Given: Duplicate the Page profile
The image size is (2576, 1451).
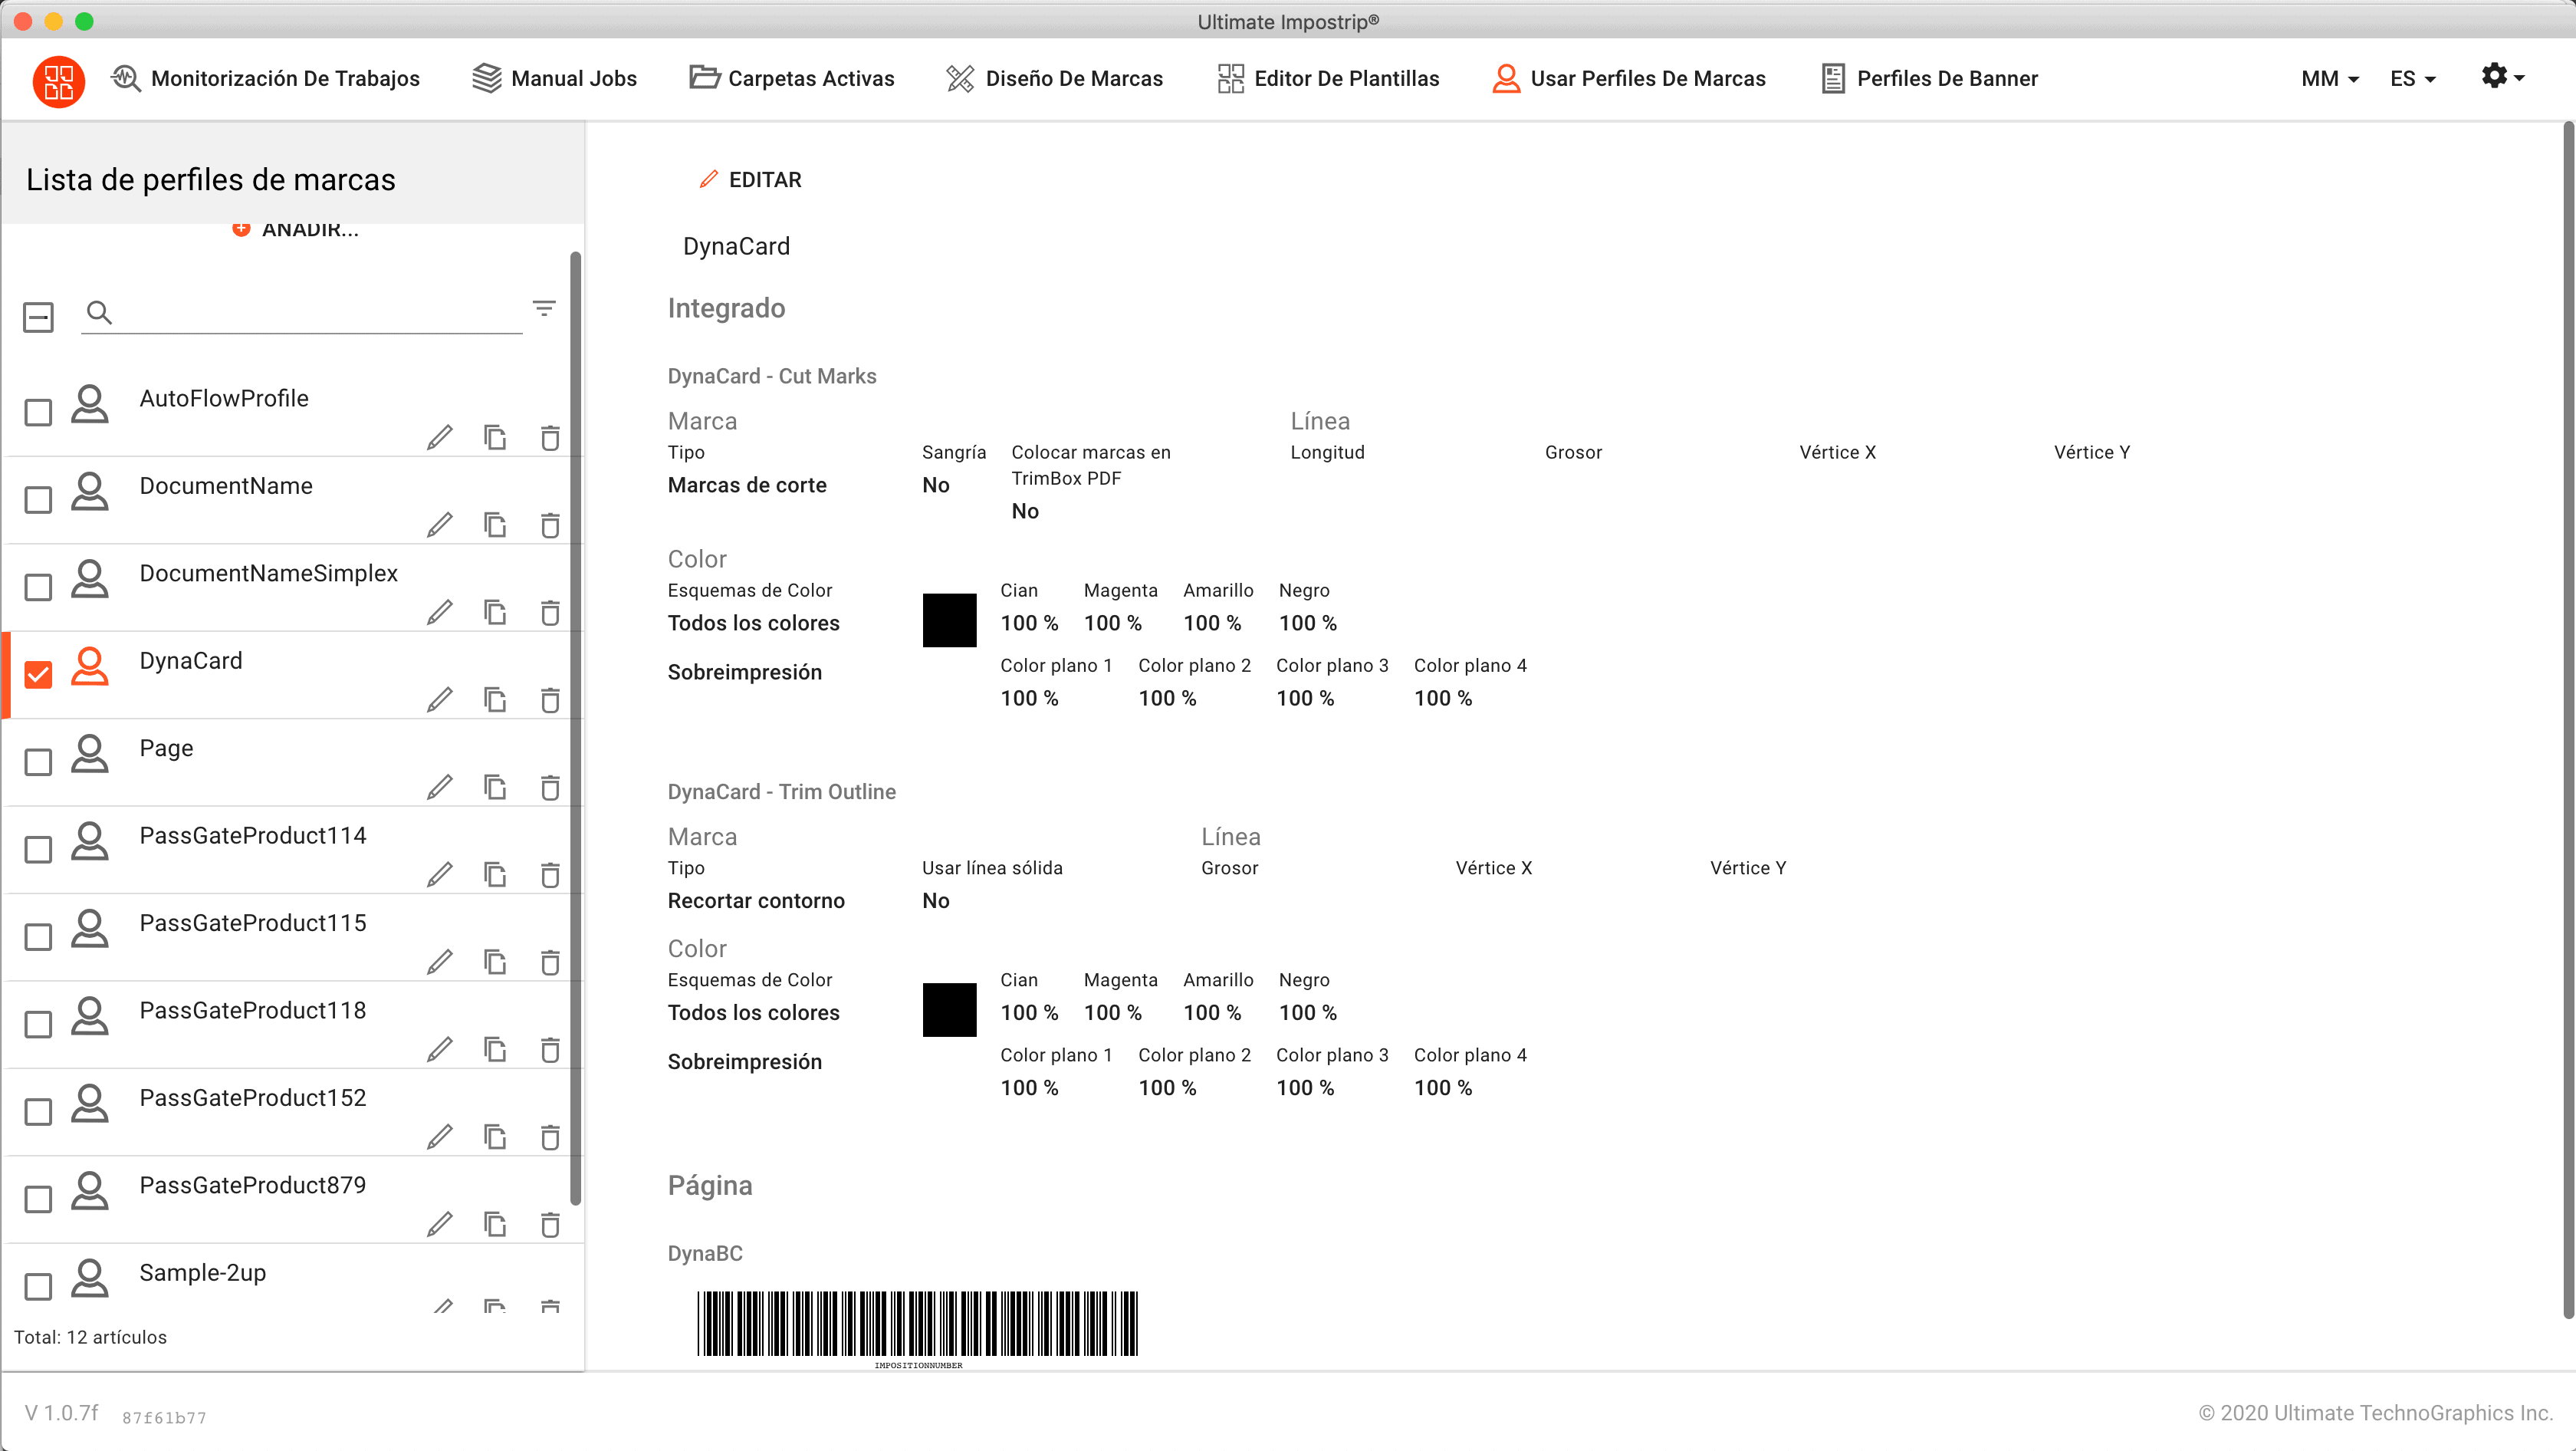Looking at the screenshot, I should (495, 787).
